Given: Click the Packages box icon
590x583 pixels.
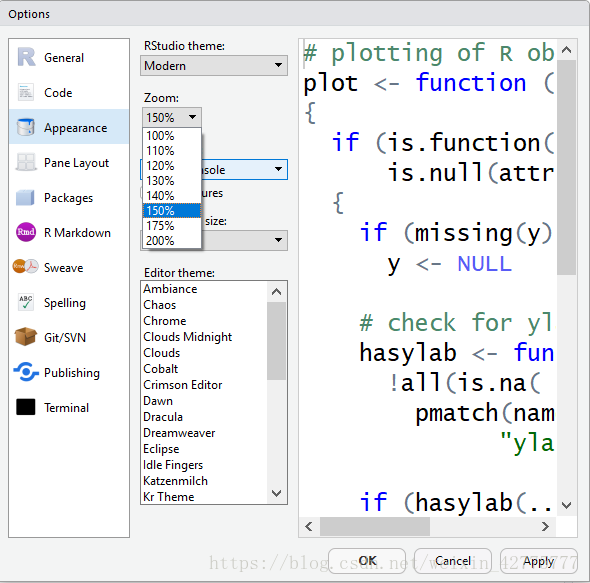Looking at the screenshot, I should (25, 198).
